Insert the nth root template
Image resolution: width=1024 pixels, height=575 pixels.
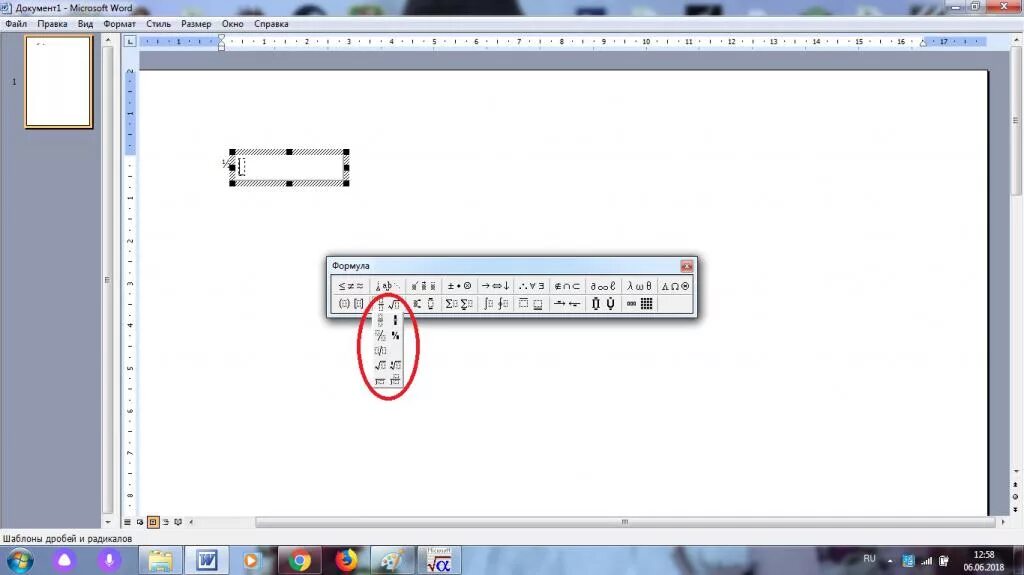[395, 365]
